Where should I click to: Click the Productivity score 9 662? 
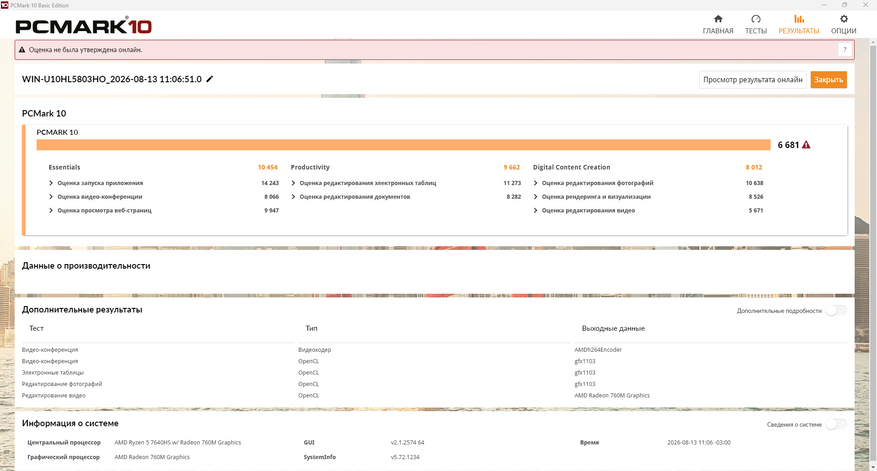pyautogui.click(x=511, y=167)
